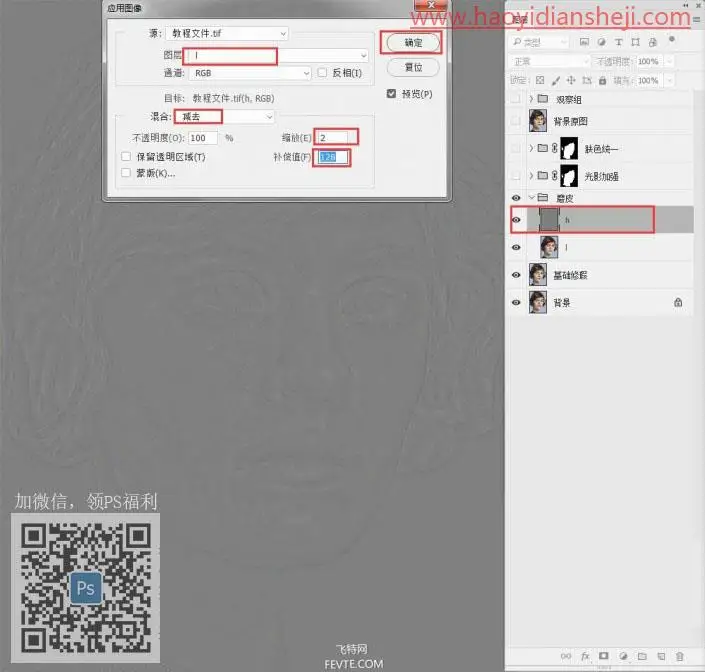The image size is (705, 672).
Task: Expand the 光影加强 group chevron
Action: (x=531, y=175)
